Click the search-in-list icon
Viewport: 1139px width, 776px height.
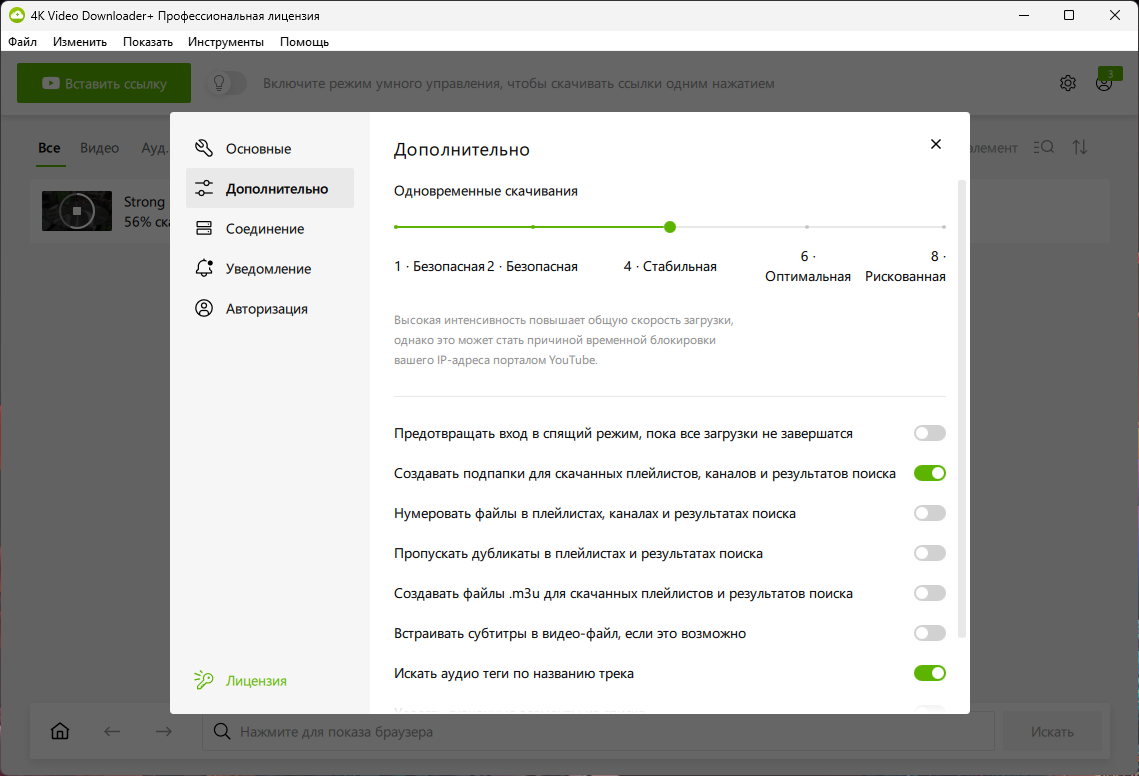point(1044,147)
